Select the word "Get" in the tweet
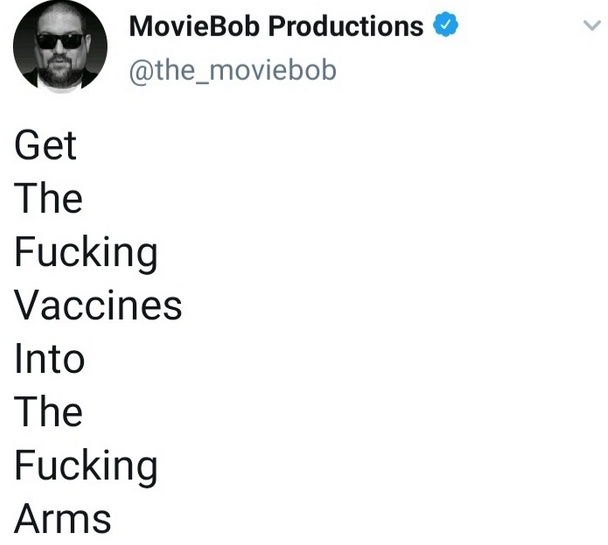Image resolution: width=608 pixels, height=545 pixels. click(x=45, y=145)
